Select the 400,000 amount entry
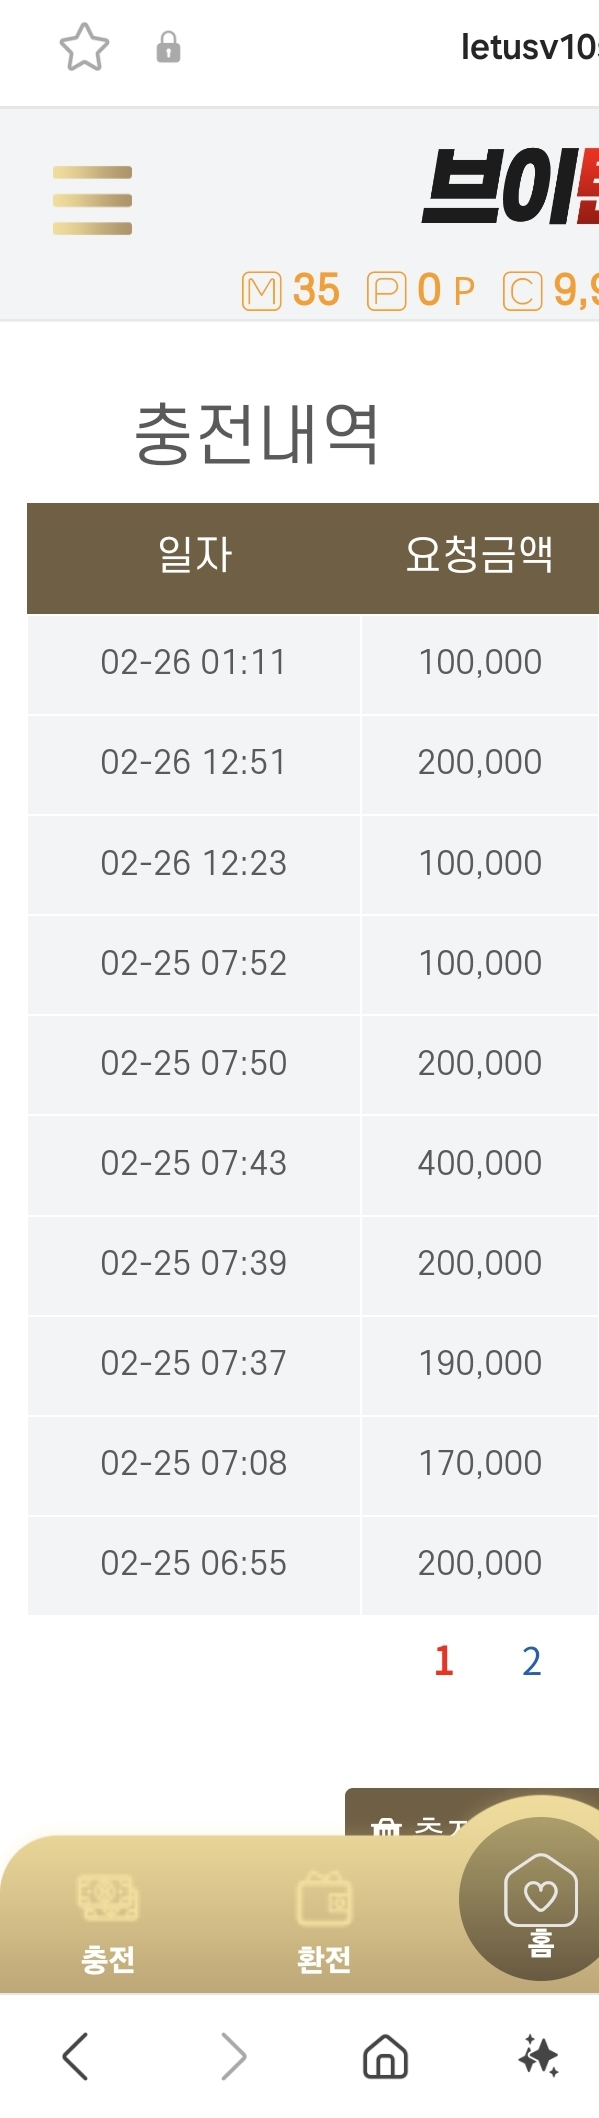The height and width of the screenshot is (2118, 599). click(x=480, y=1163)
